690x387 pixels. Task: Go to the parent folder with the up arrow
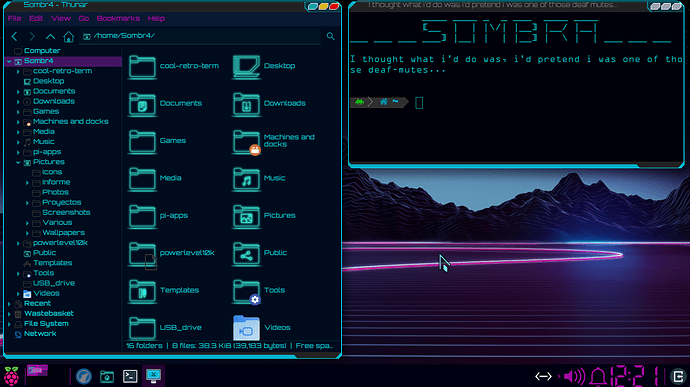point(50,37)
